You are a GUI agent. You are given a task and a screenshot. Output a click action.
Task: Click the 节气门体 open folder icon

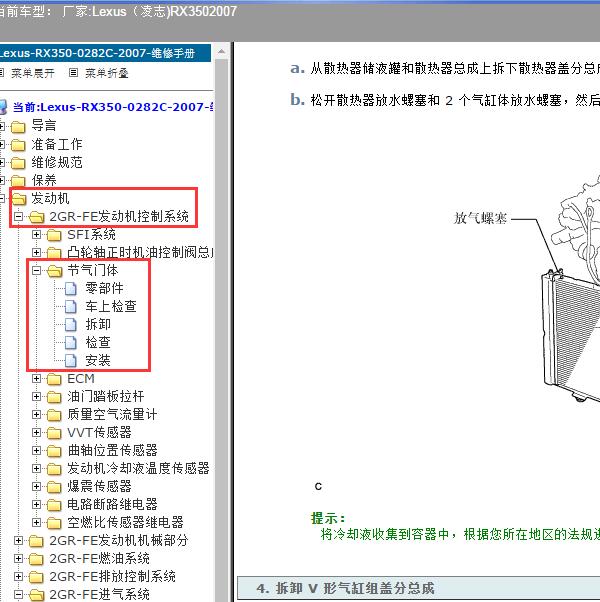coord(55,271)
